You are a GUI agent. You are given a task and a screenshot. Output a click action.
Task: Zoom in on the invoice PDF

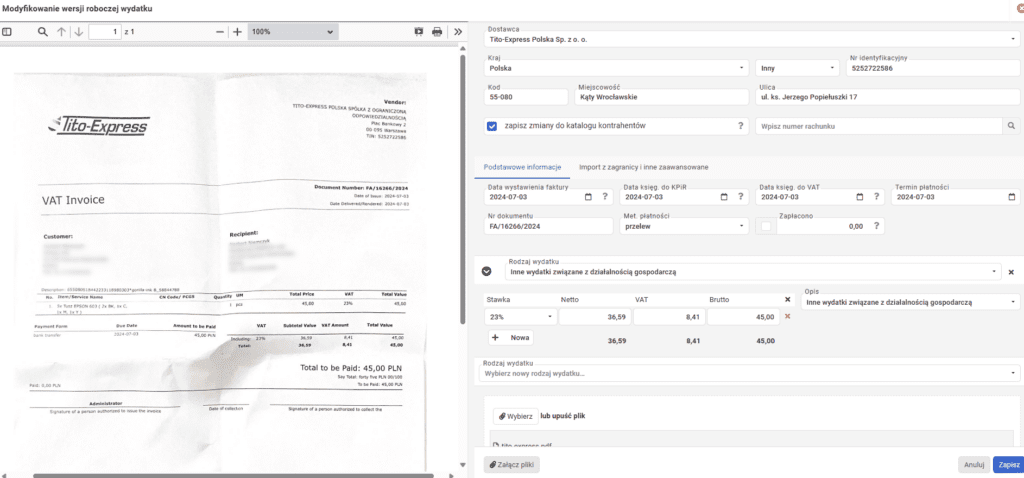click(237, 32)
